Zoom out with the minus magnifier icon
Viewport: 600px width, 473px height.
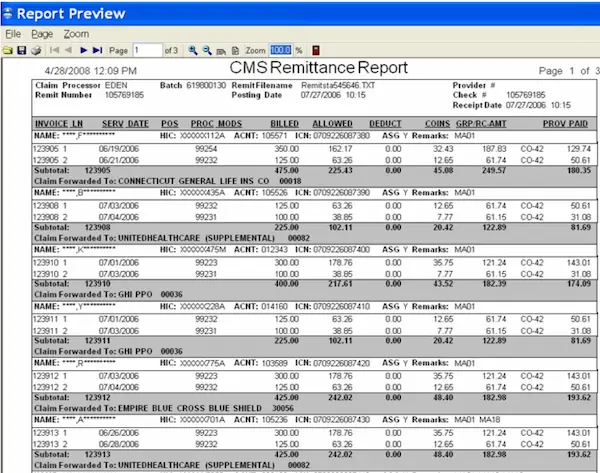point(207,50)
